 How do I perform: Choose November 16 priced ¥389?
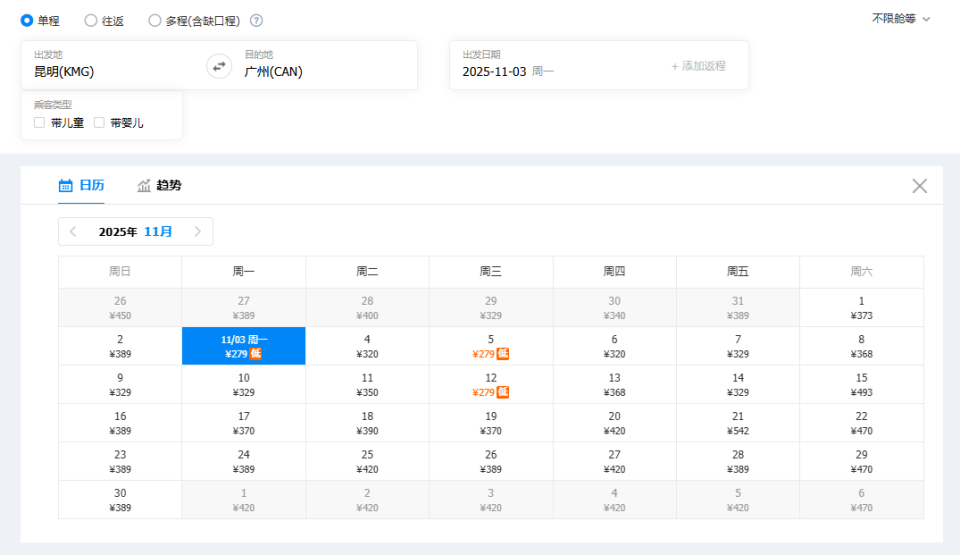coord(120,423)
